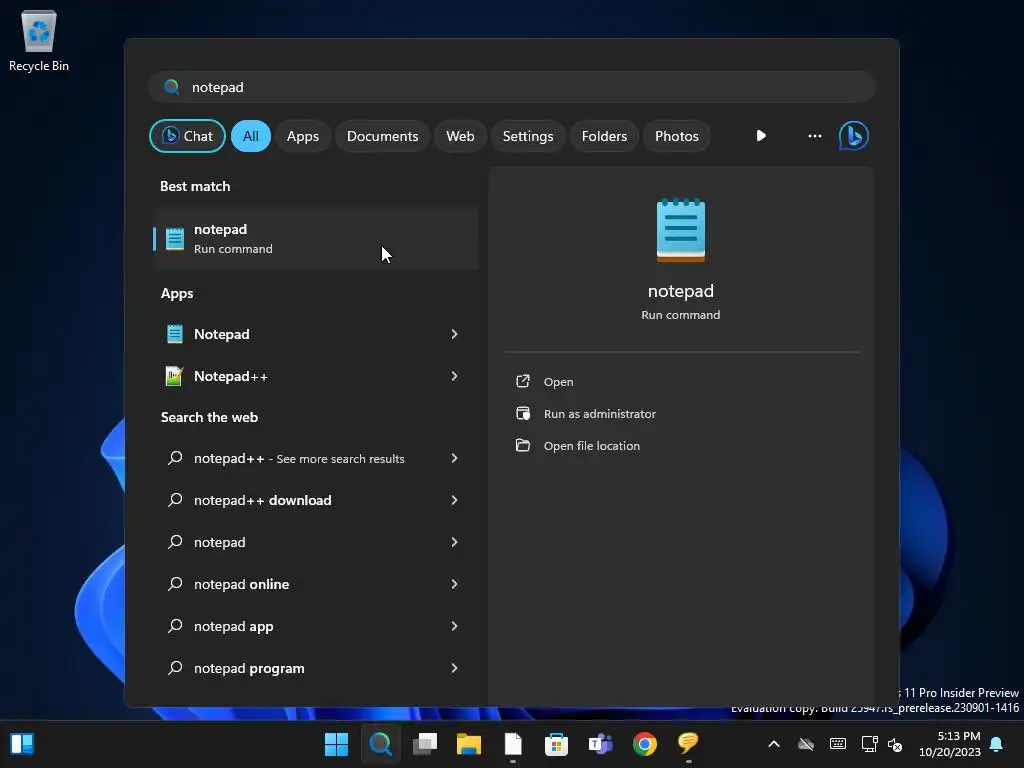The image size is (1024, 768).
Task: Expand the 'notepad++ download' chevron
Action: (x=454, y=500)
